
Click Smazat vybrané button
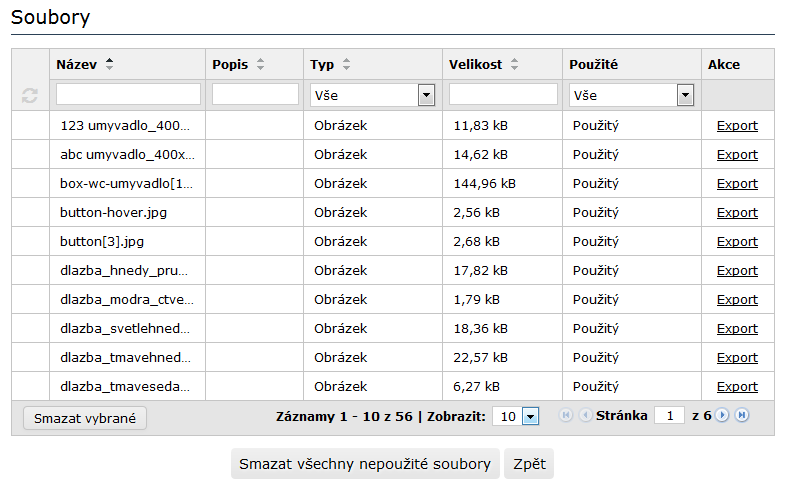pos(84,417)
